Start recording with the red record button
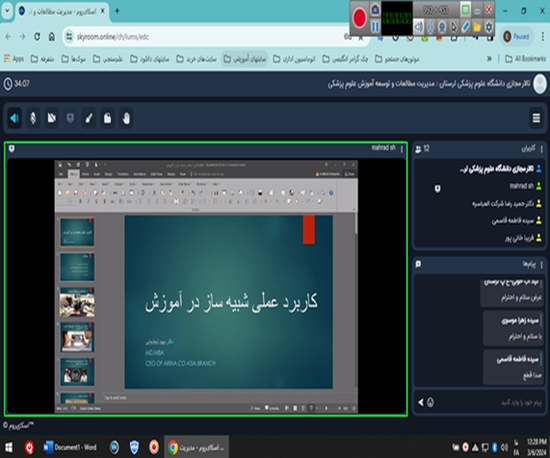 (x=360, y=18)
